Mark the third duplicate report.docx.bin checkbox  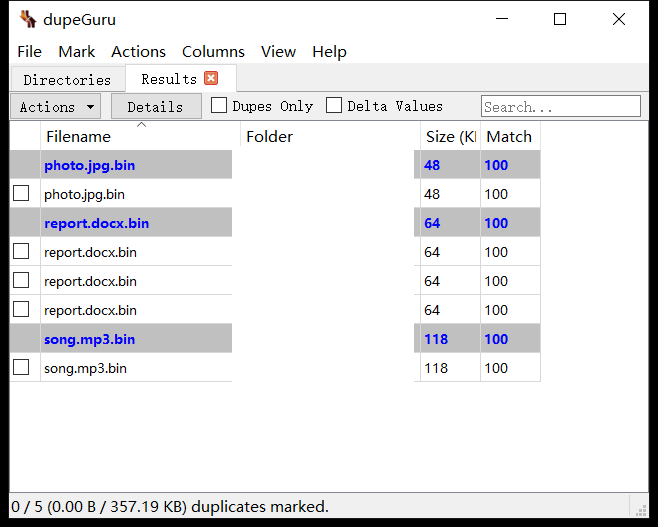(x=21, y=309)
